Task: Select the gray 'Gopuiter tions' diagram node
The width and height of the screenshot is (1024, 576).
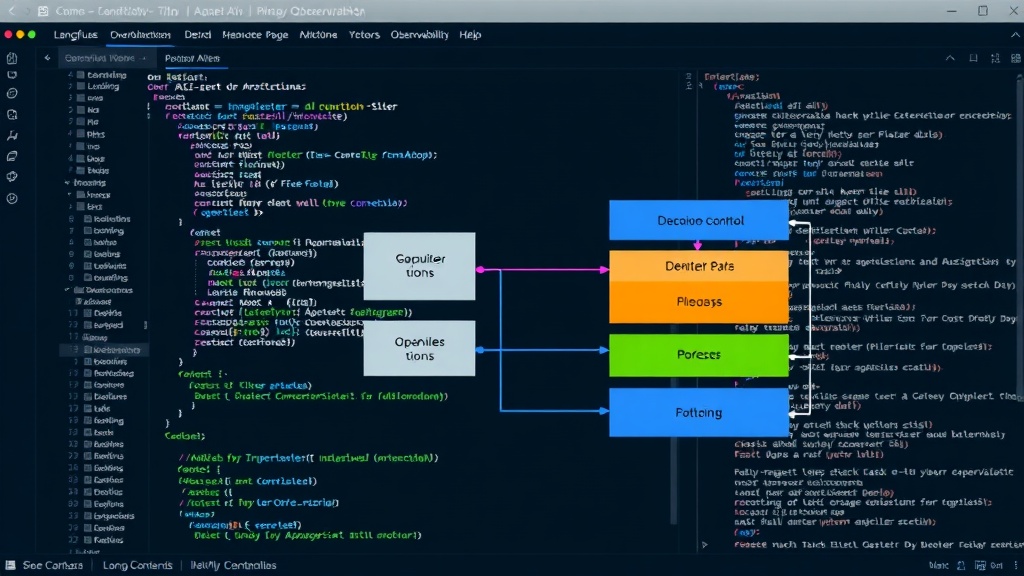Action: [x=419, y=266]
